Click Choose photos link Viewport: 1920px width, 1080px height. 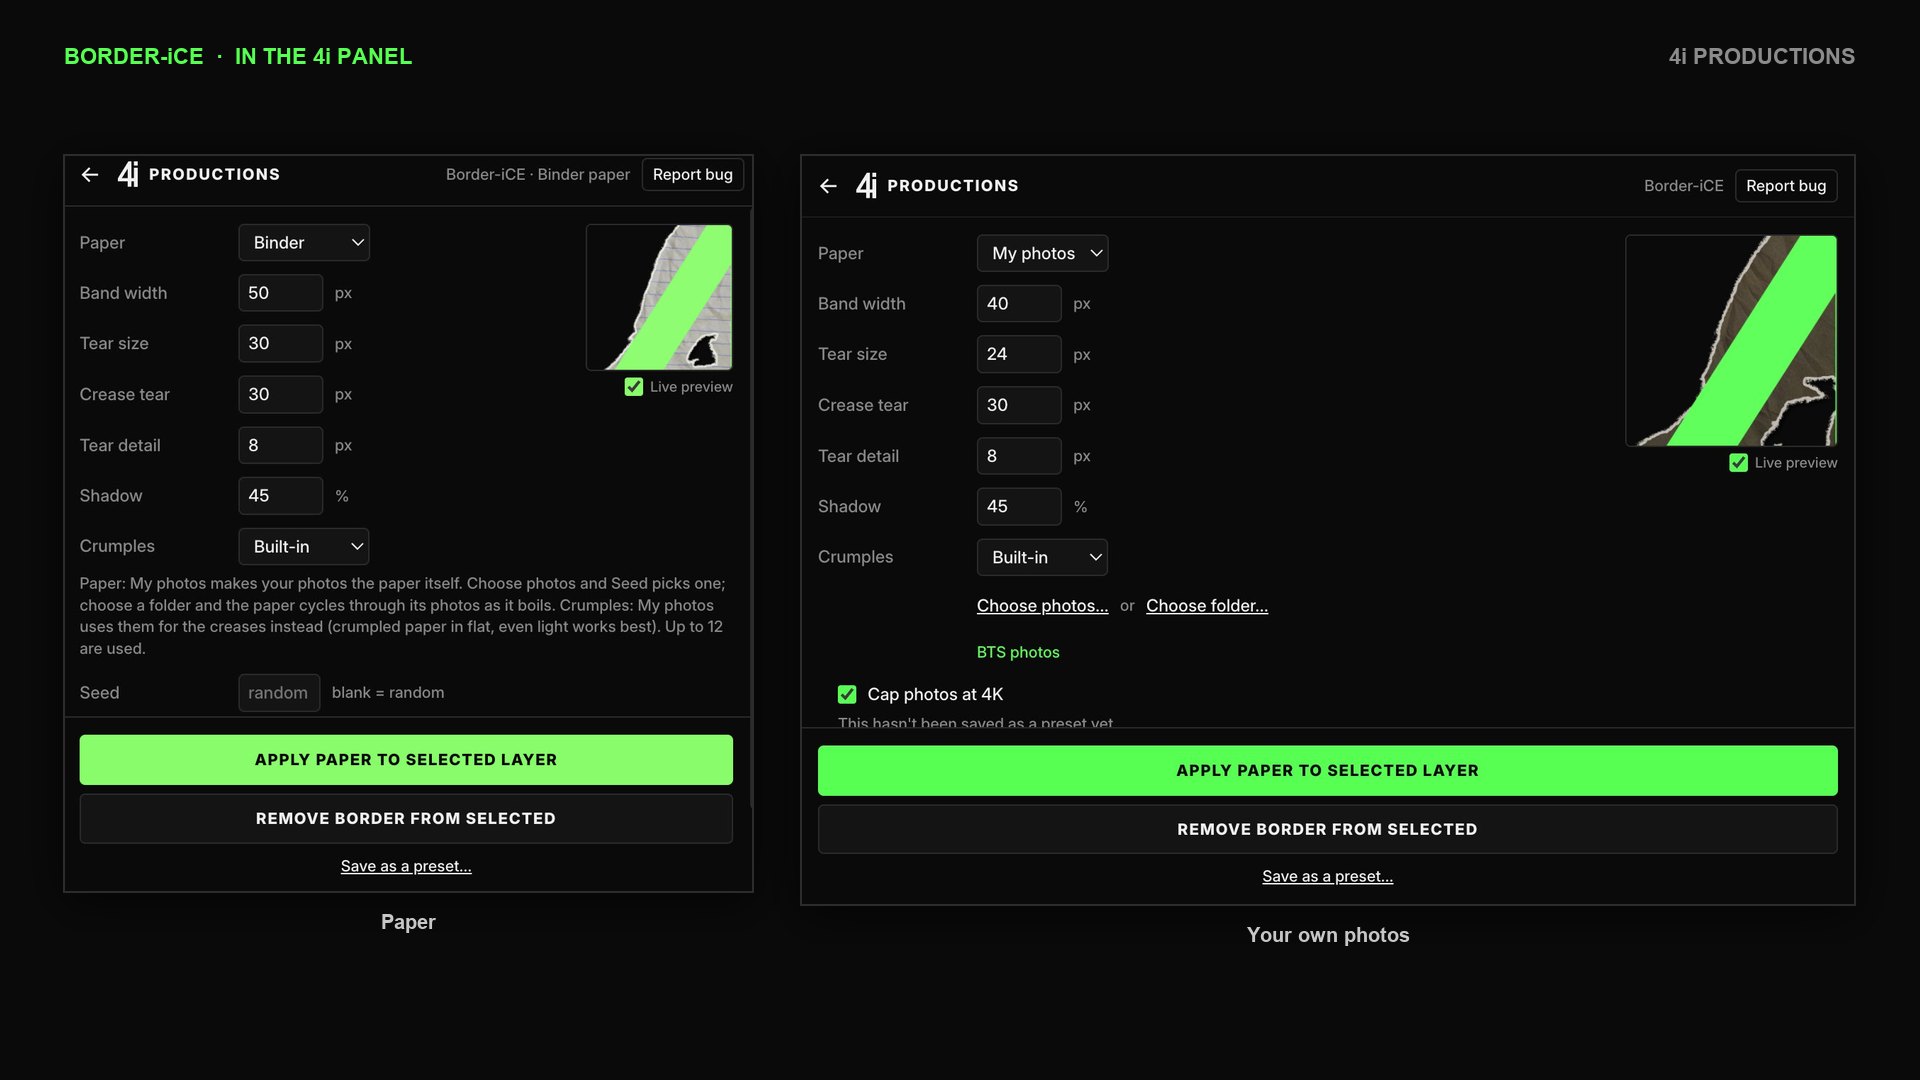1042,606
